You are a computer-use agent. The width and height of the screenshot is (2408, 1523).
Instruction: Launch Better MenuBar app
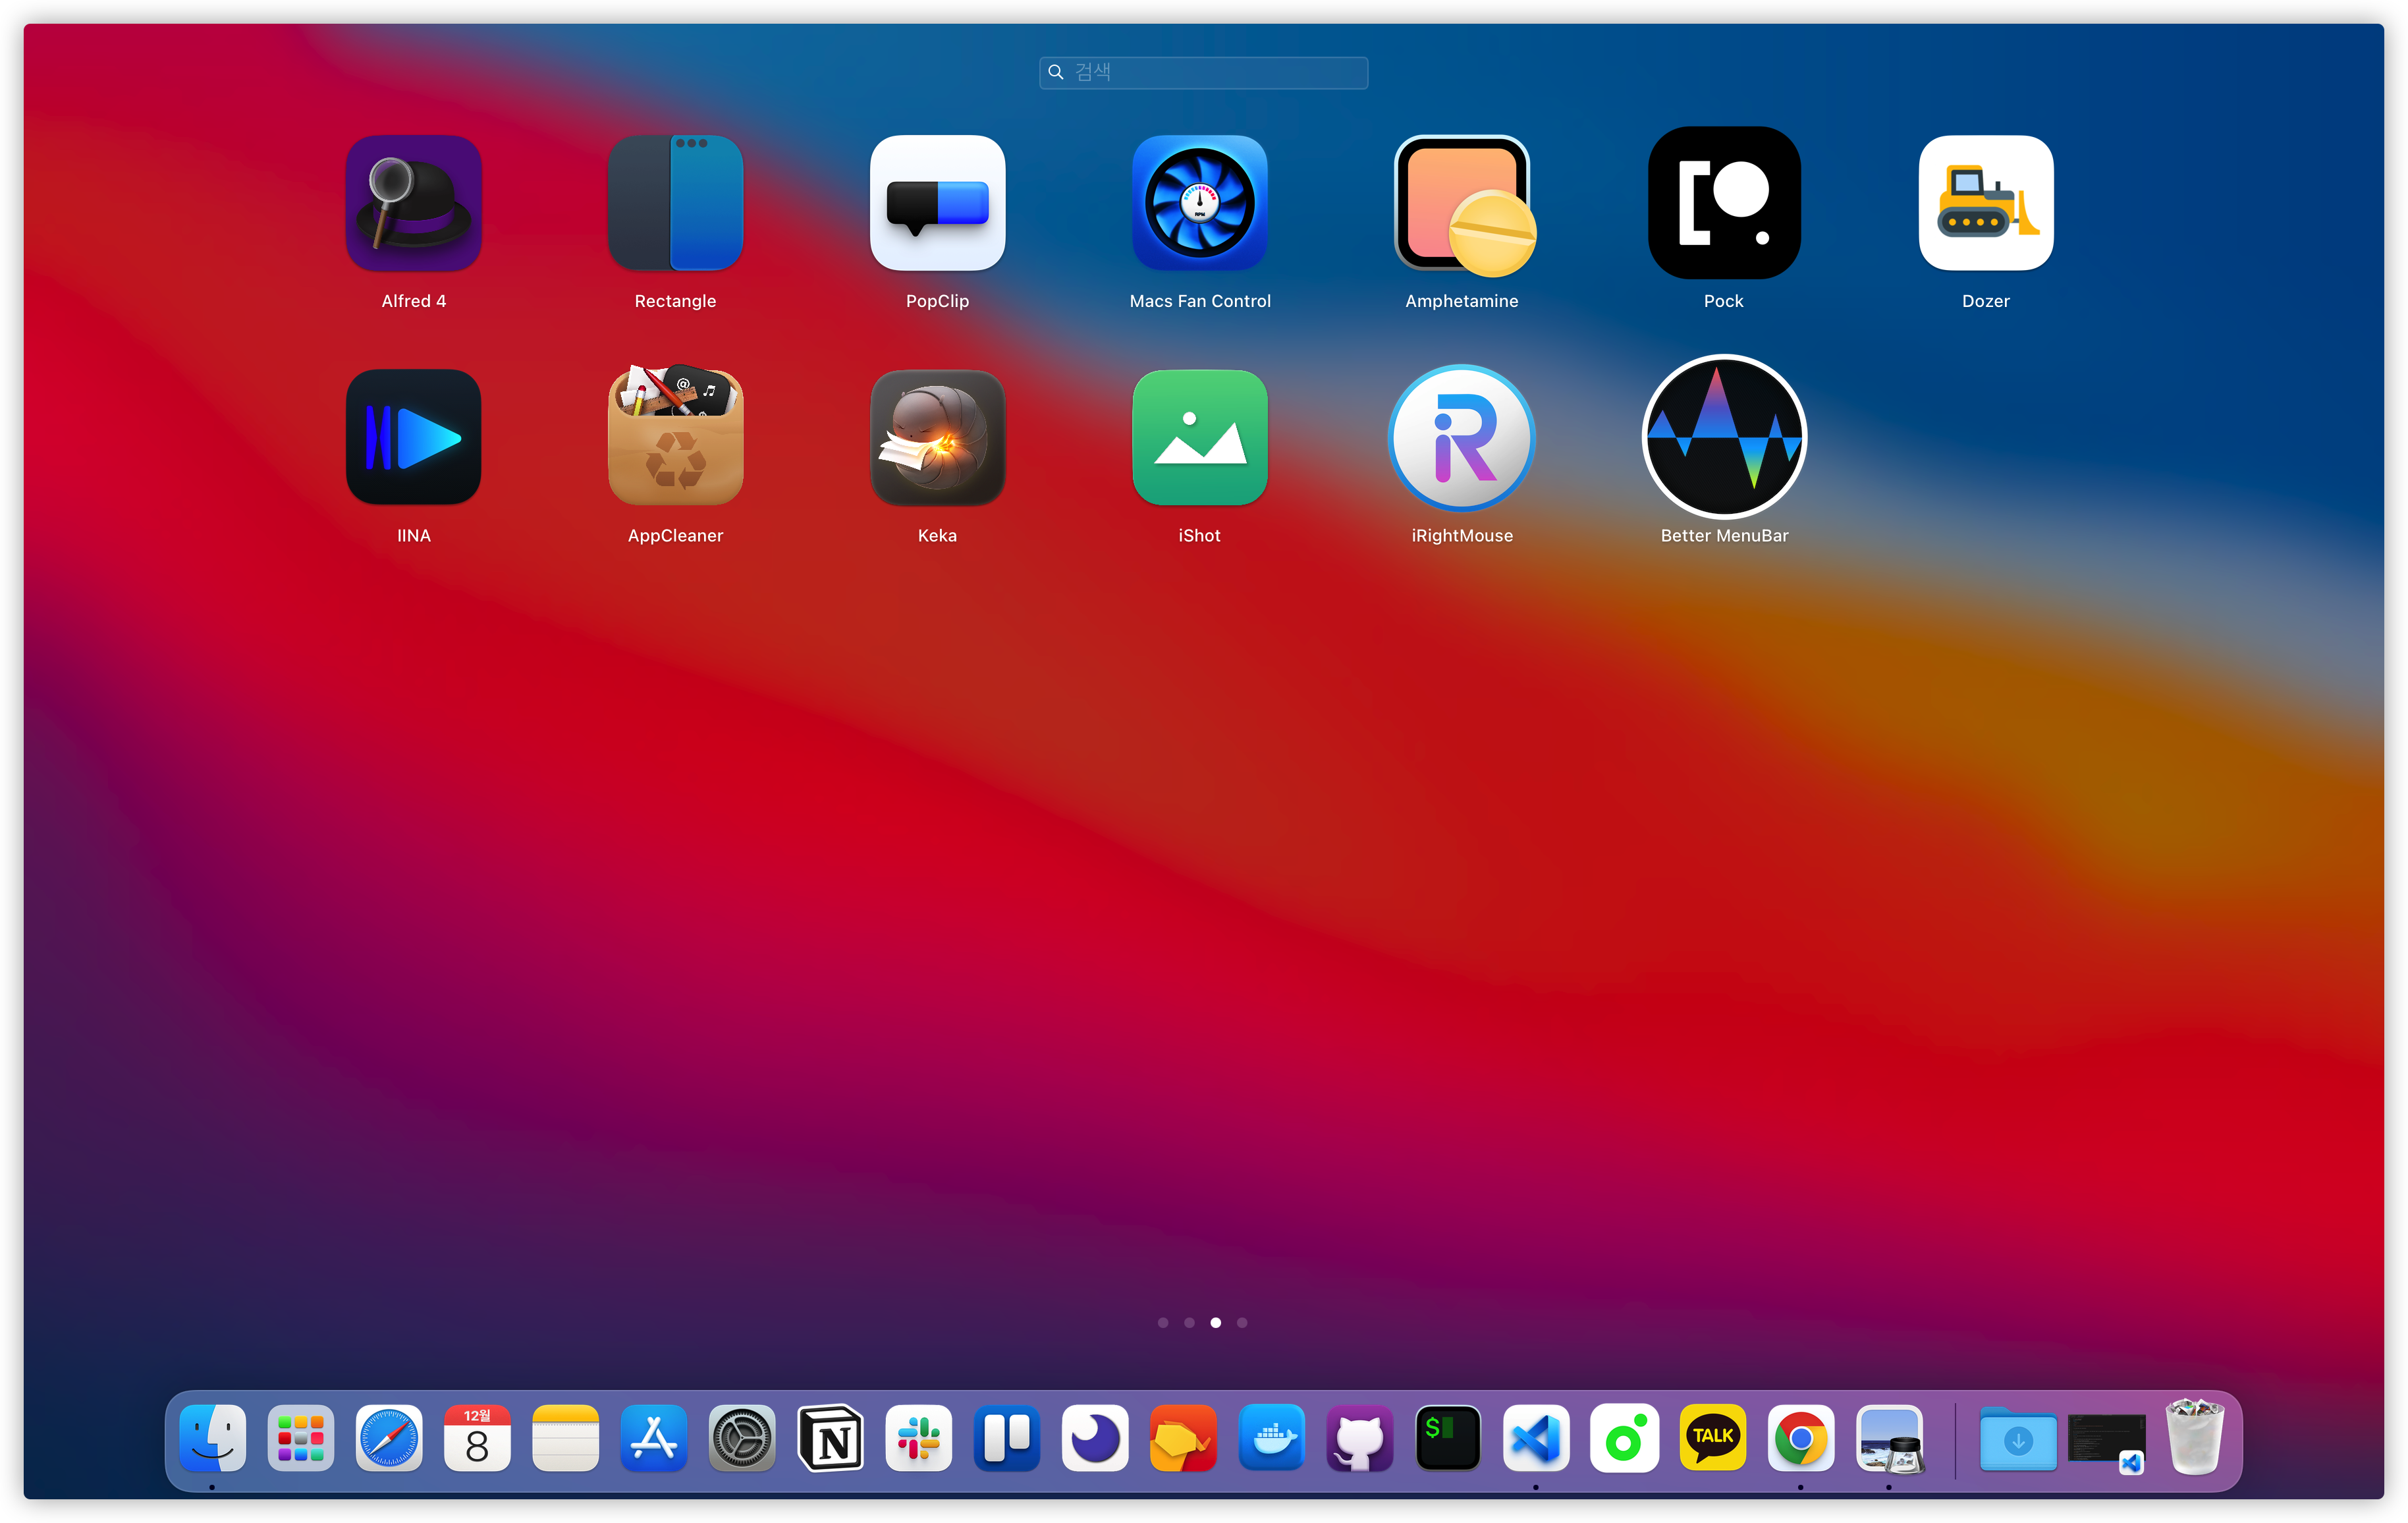pos(1723,437)
